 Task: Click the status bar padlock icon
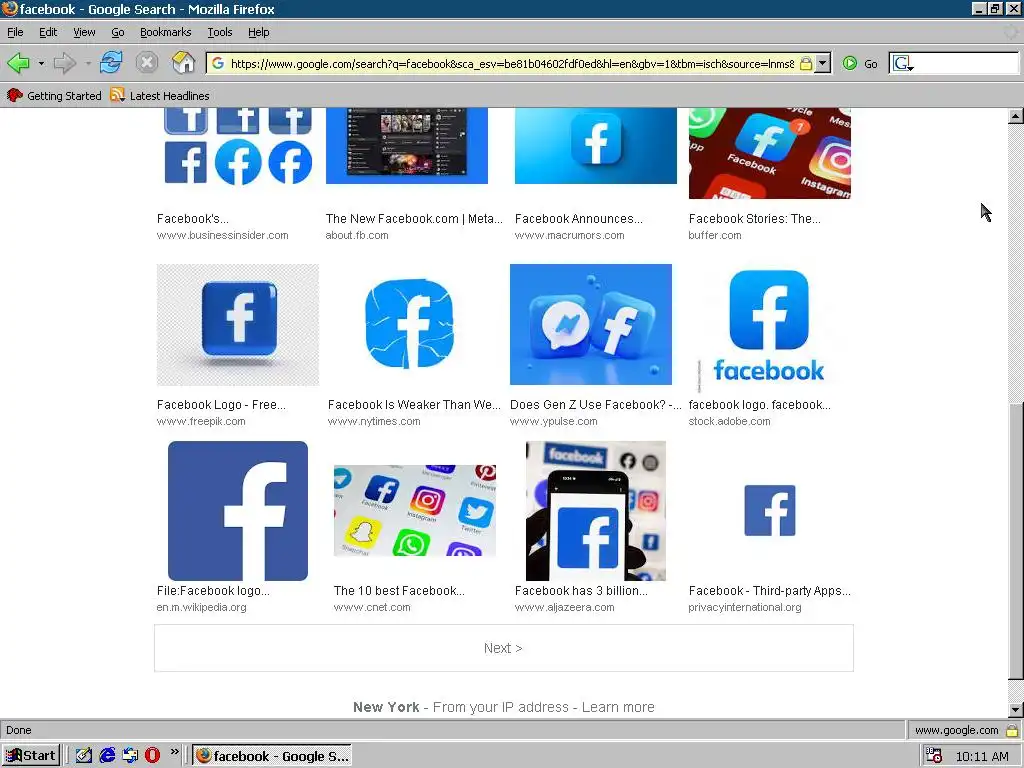coord(1012,730)
